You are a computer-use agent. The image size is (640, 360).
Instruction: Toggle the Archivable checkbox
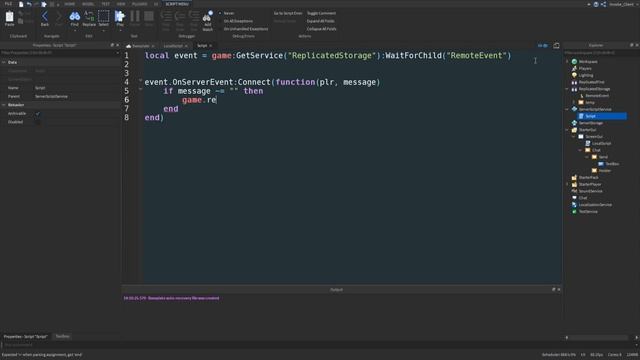38,113
